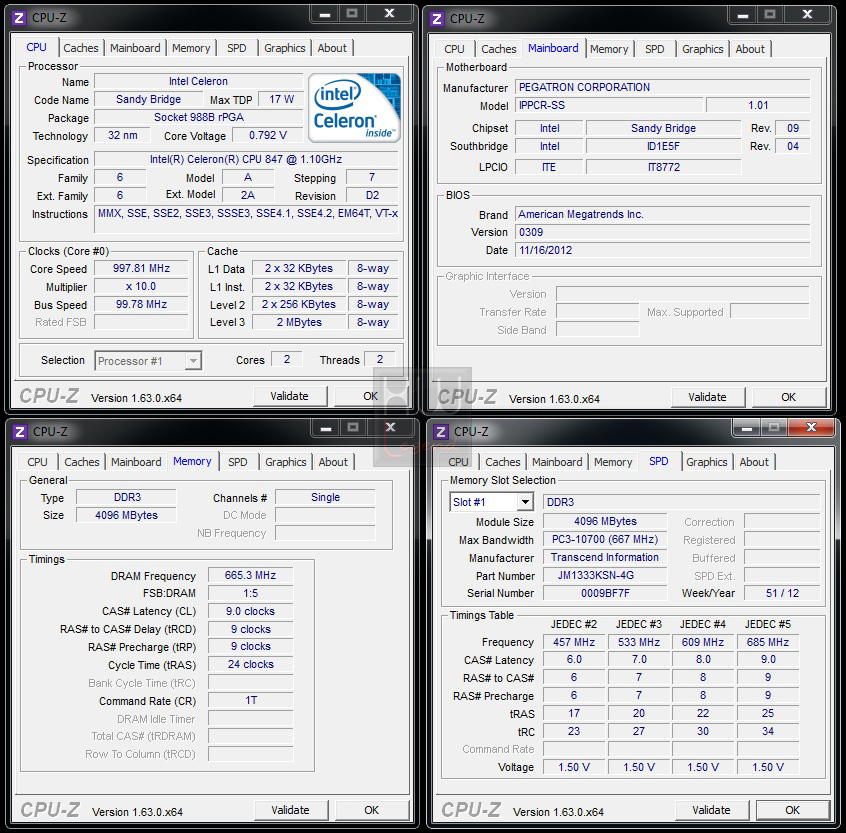
Task: Switch to Mainboard tab in SPD window
Action: pos(557,462)
